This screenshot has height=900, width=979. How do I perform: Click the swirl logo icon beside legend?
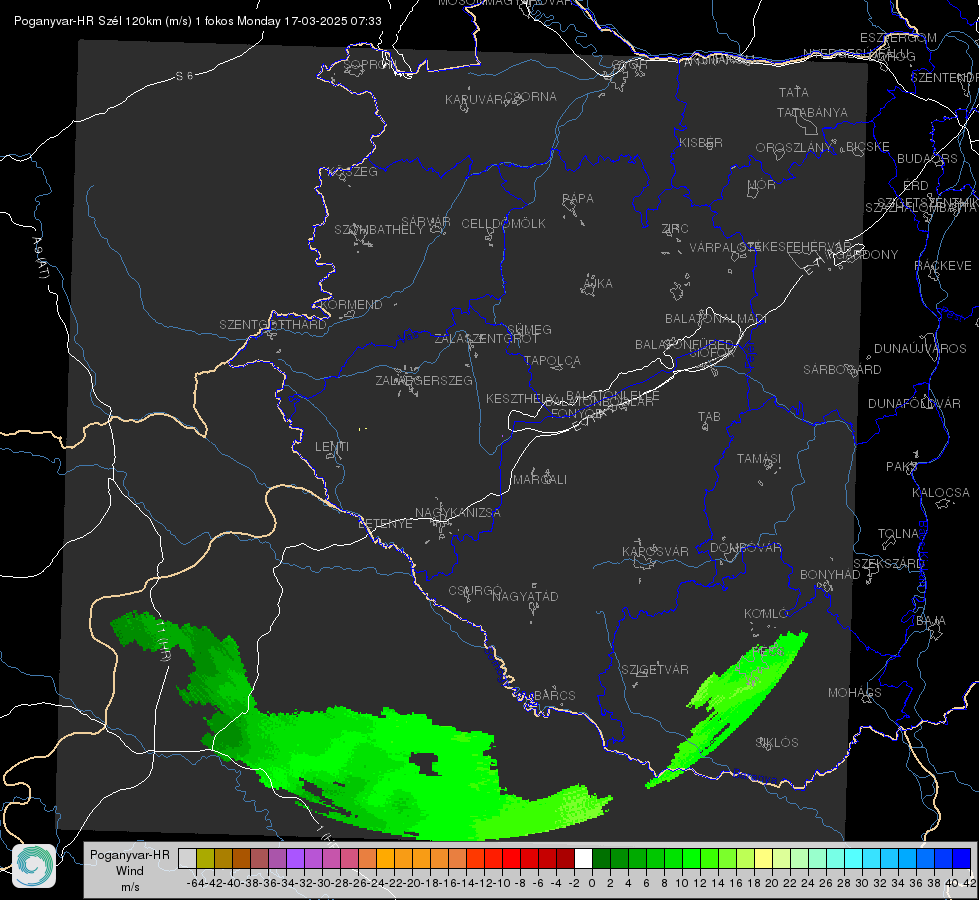coord(34,866)
